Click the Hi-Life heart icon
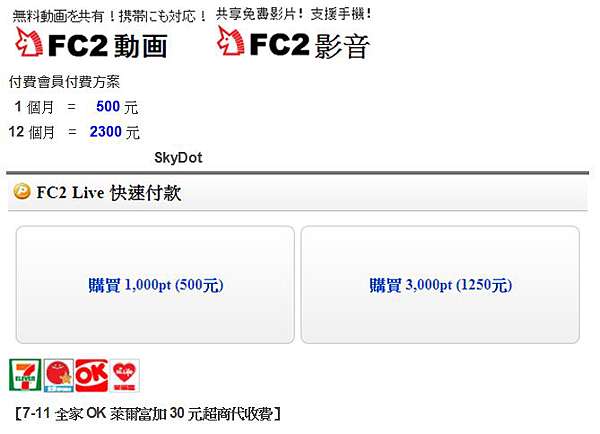600x434 pixels. pos(124,376)
